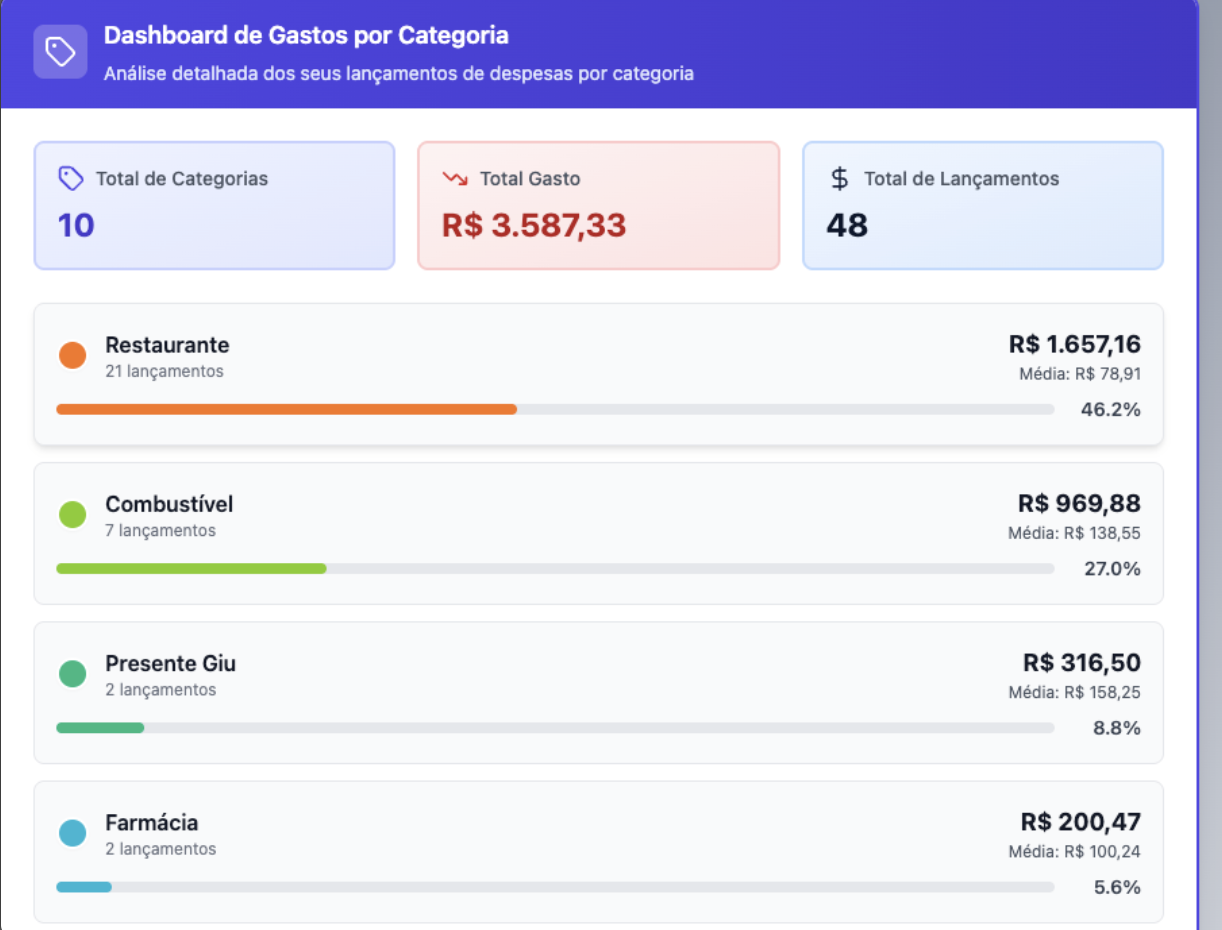Select the green dot beside Combustível
This screenshot has width=1222, height=930.
click(71, 514)
